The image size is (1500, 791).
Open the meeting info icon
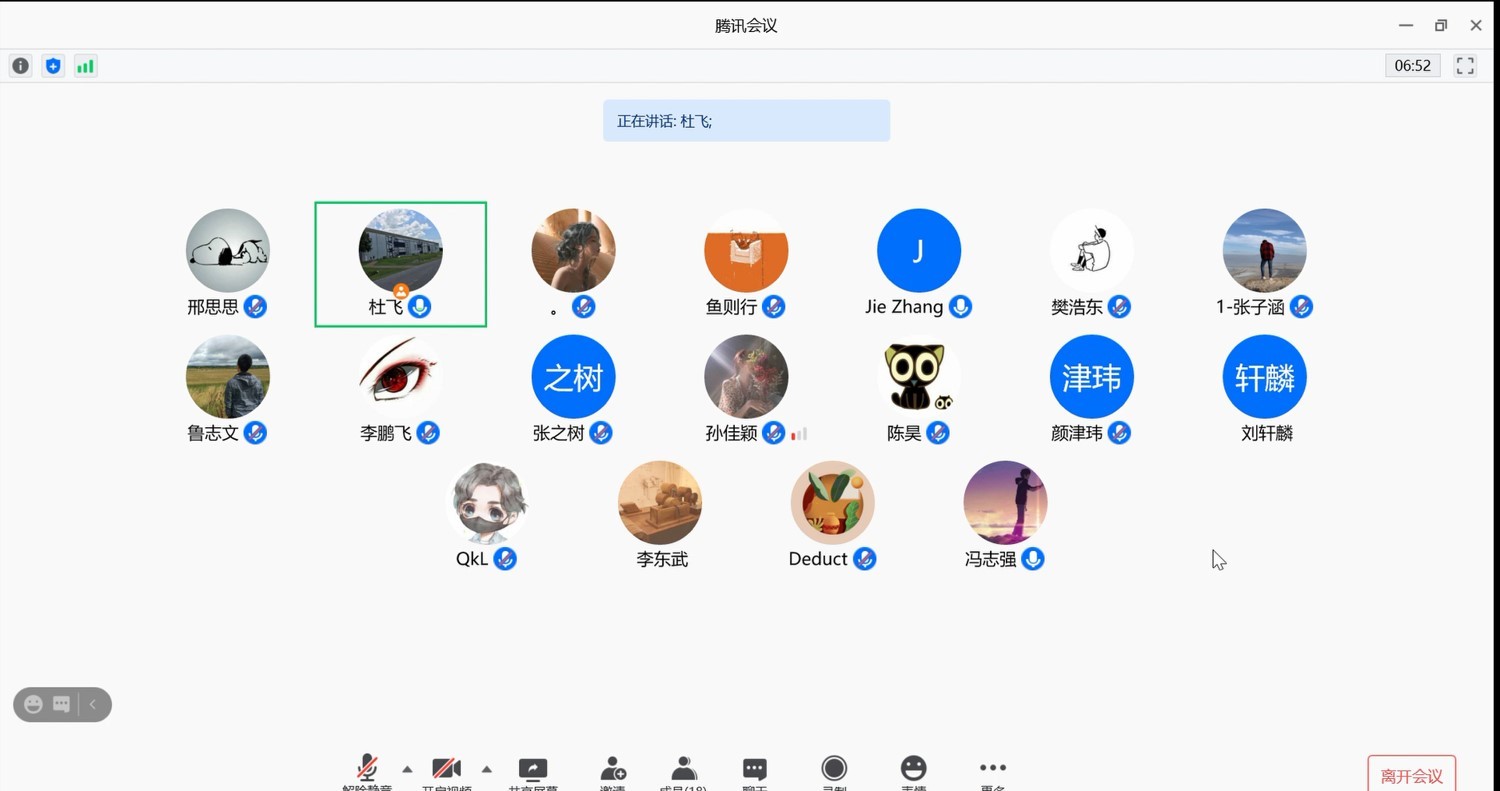pos(20,66)
